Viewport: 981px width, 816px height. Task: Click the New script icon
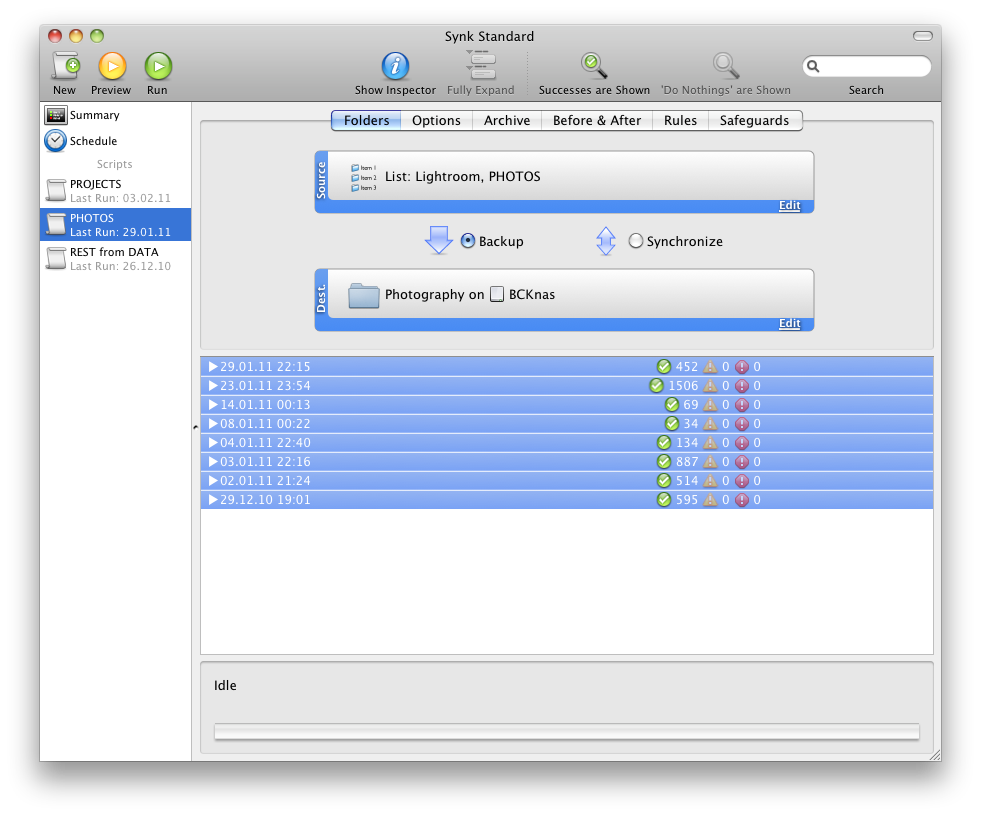pos(66,66)
